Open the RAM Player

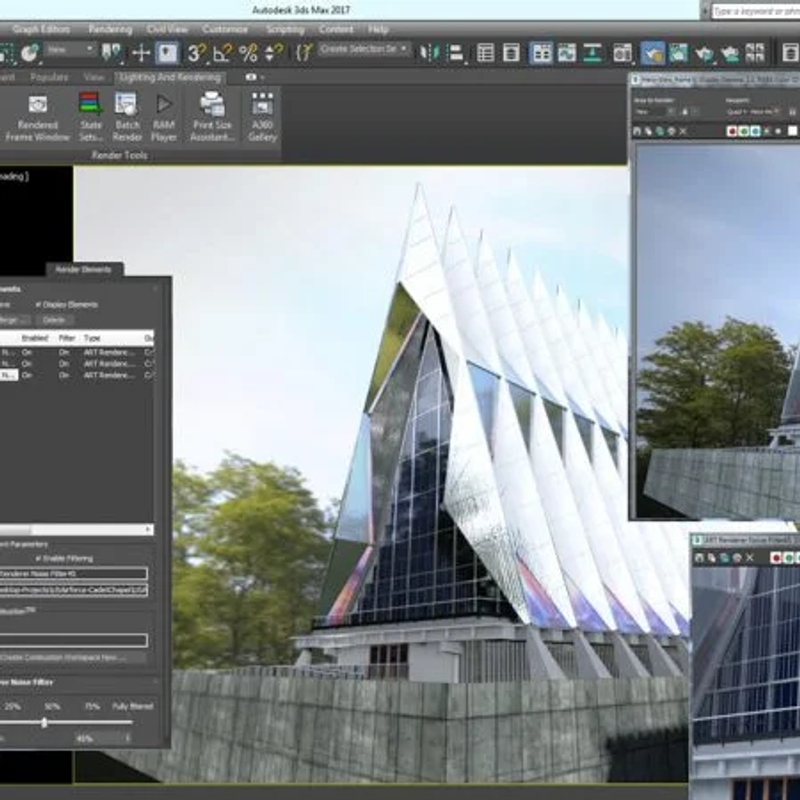164,117
